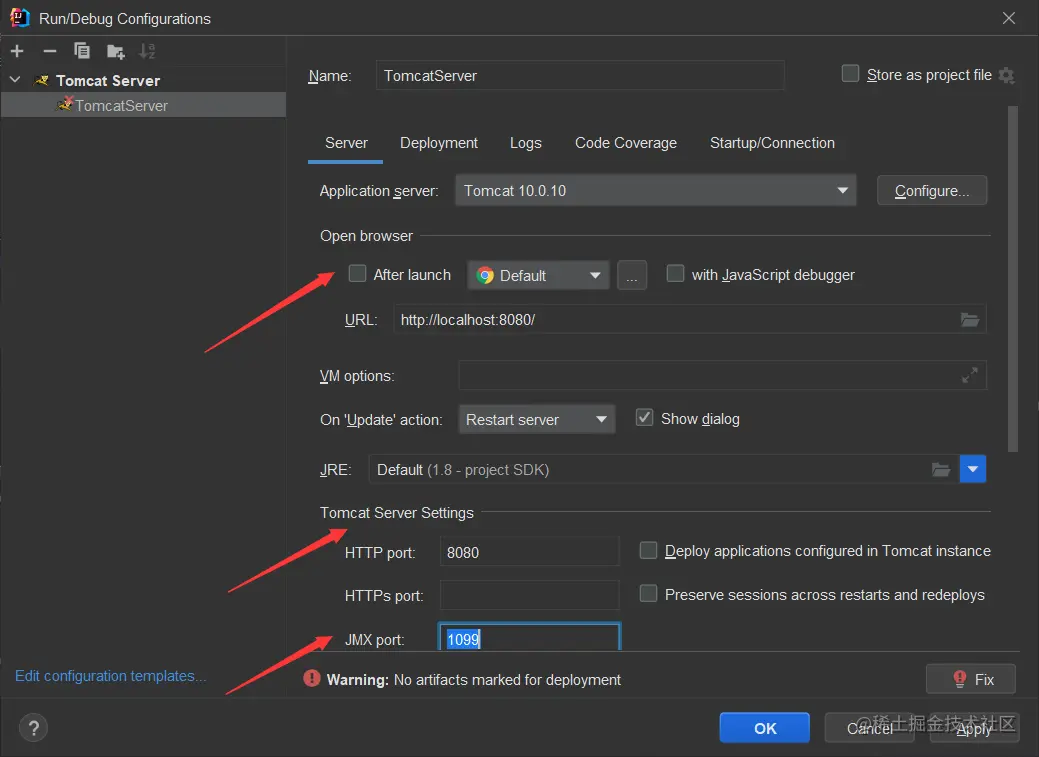Click the empty HTTPs port field
Image resolution: width=1039 pixels, height=757 pixels.
coord(529,595)
